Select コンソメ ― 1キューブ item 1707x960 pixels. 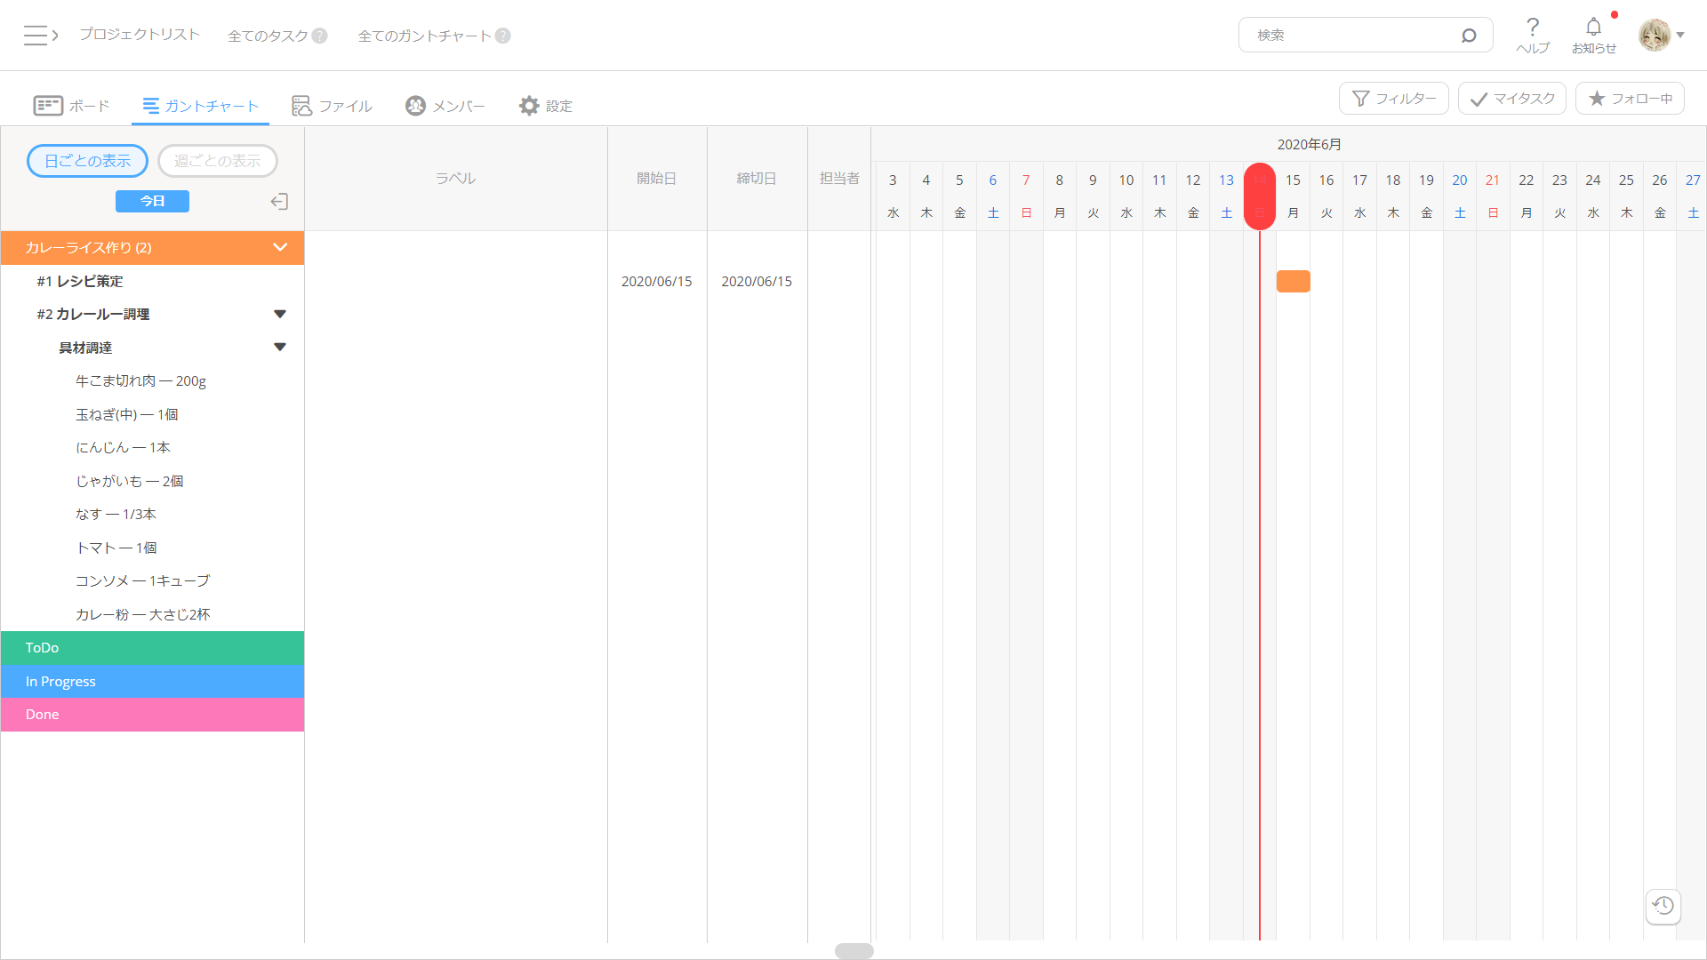point(143,581)
